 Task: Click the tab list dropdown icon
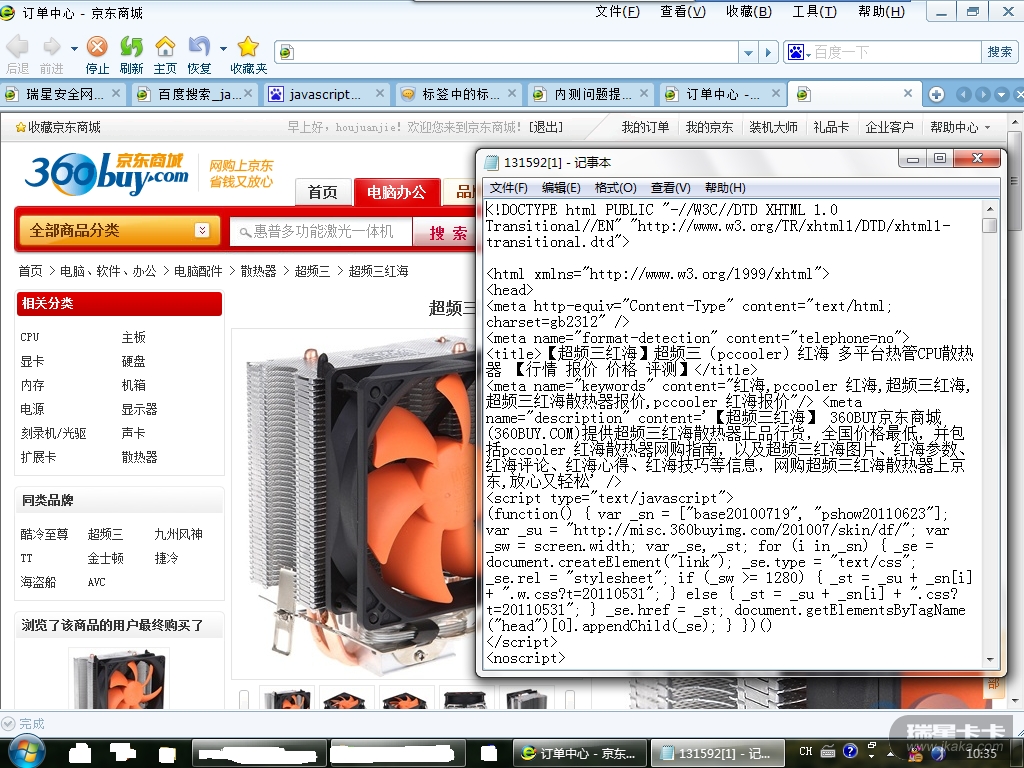coord(1001,95)
